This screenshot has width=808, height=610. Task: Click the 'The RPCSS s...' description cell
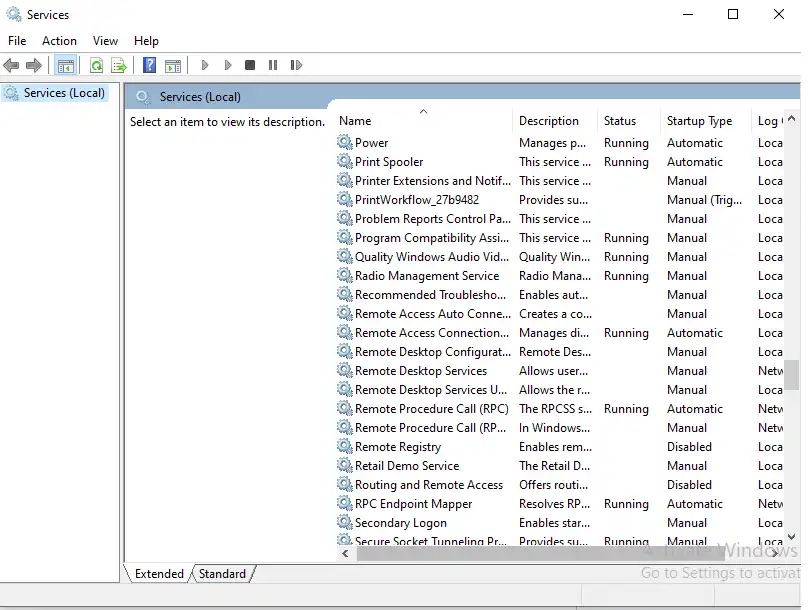(556, 409)
